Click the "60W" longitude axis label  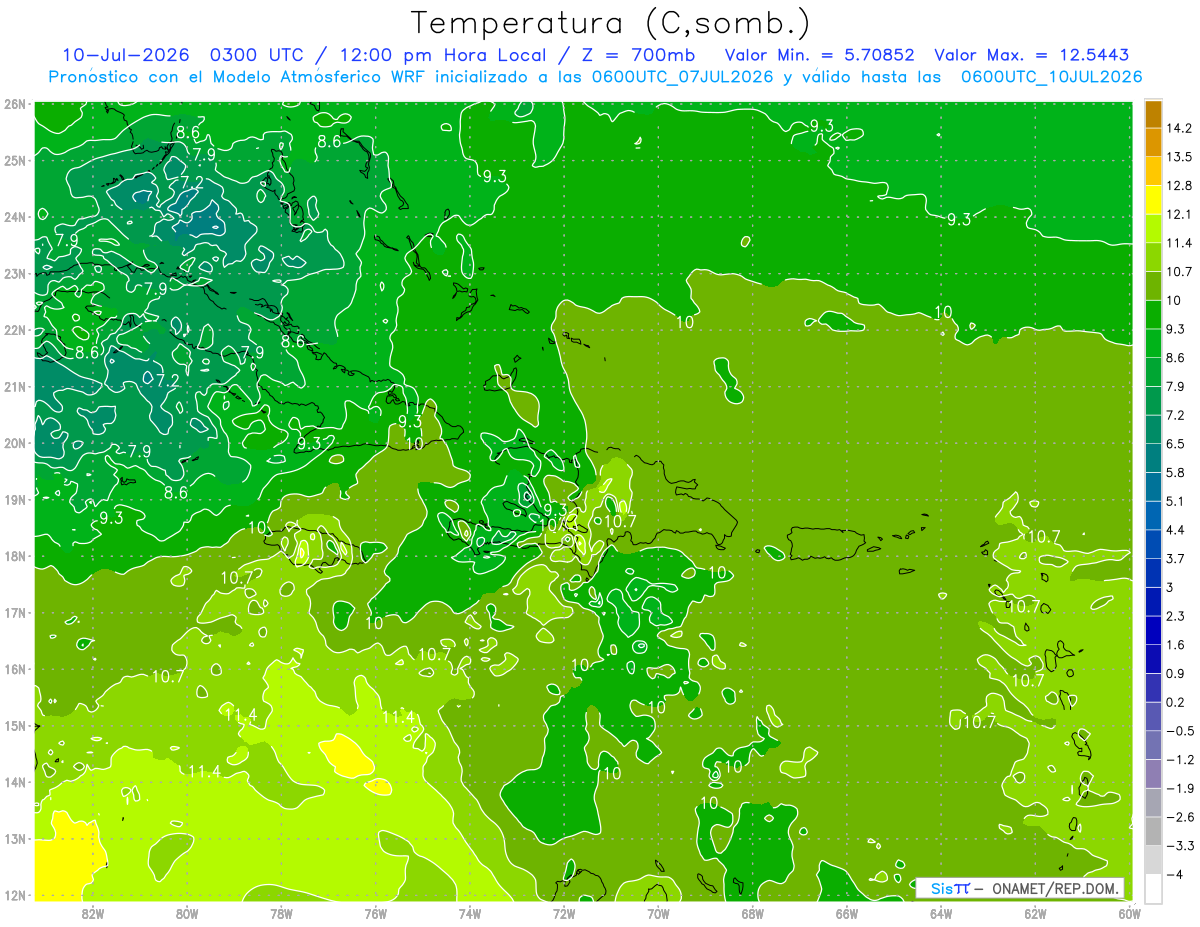[x=1129, y=913]
